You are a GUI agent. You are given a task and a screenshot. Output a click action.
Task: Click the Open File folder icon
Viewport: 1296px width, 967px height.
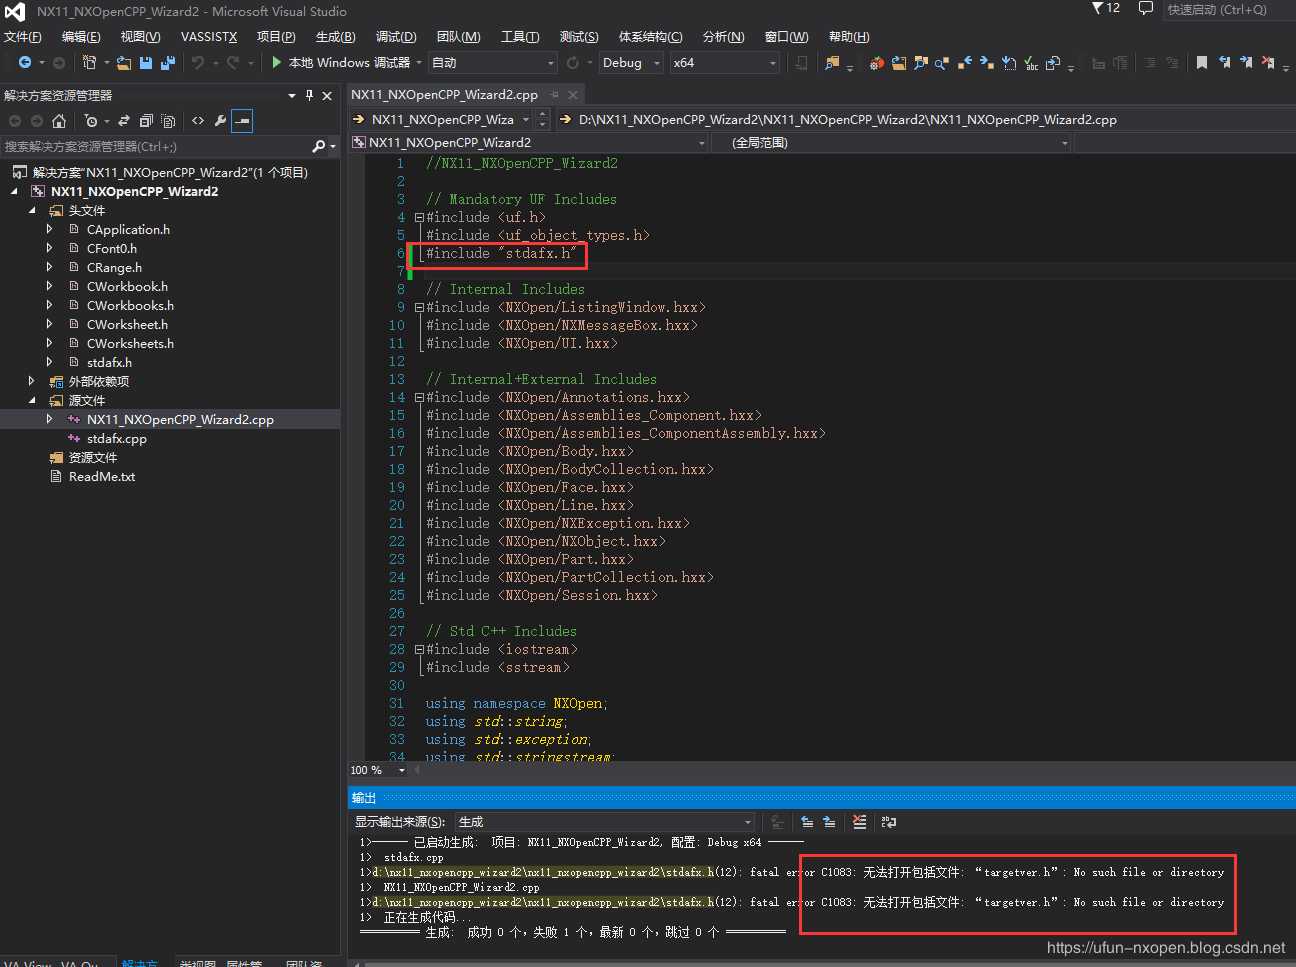(x=124, y=62)
